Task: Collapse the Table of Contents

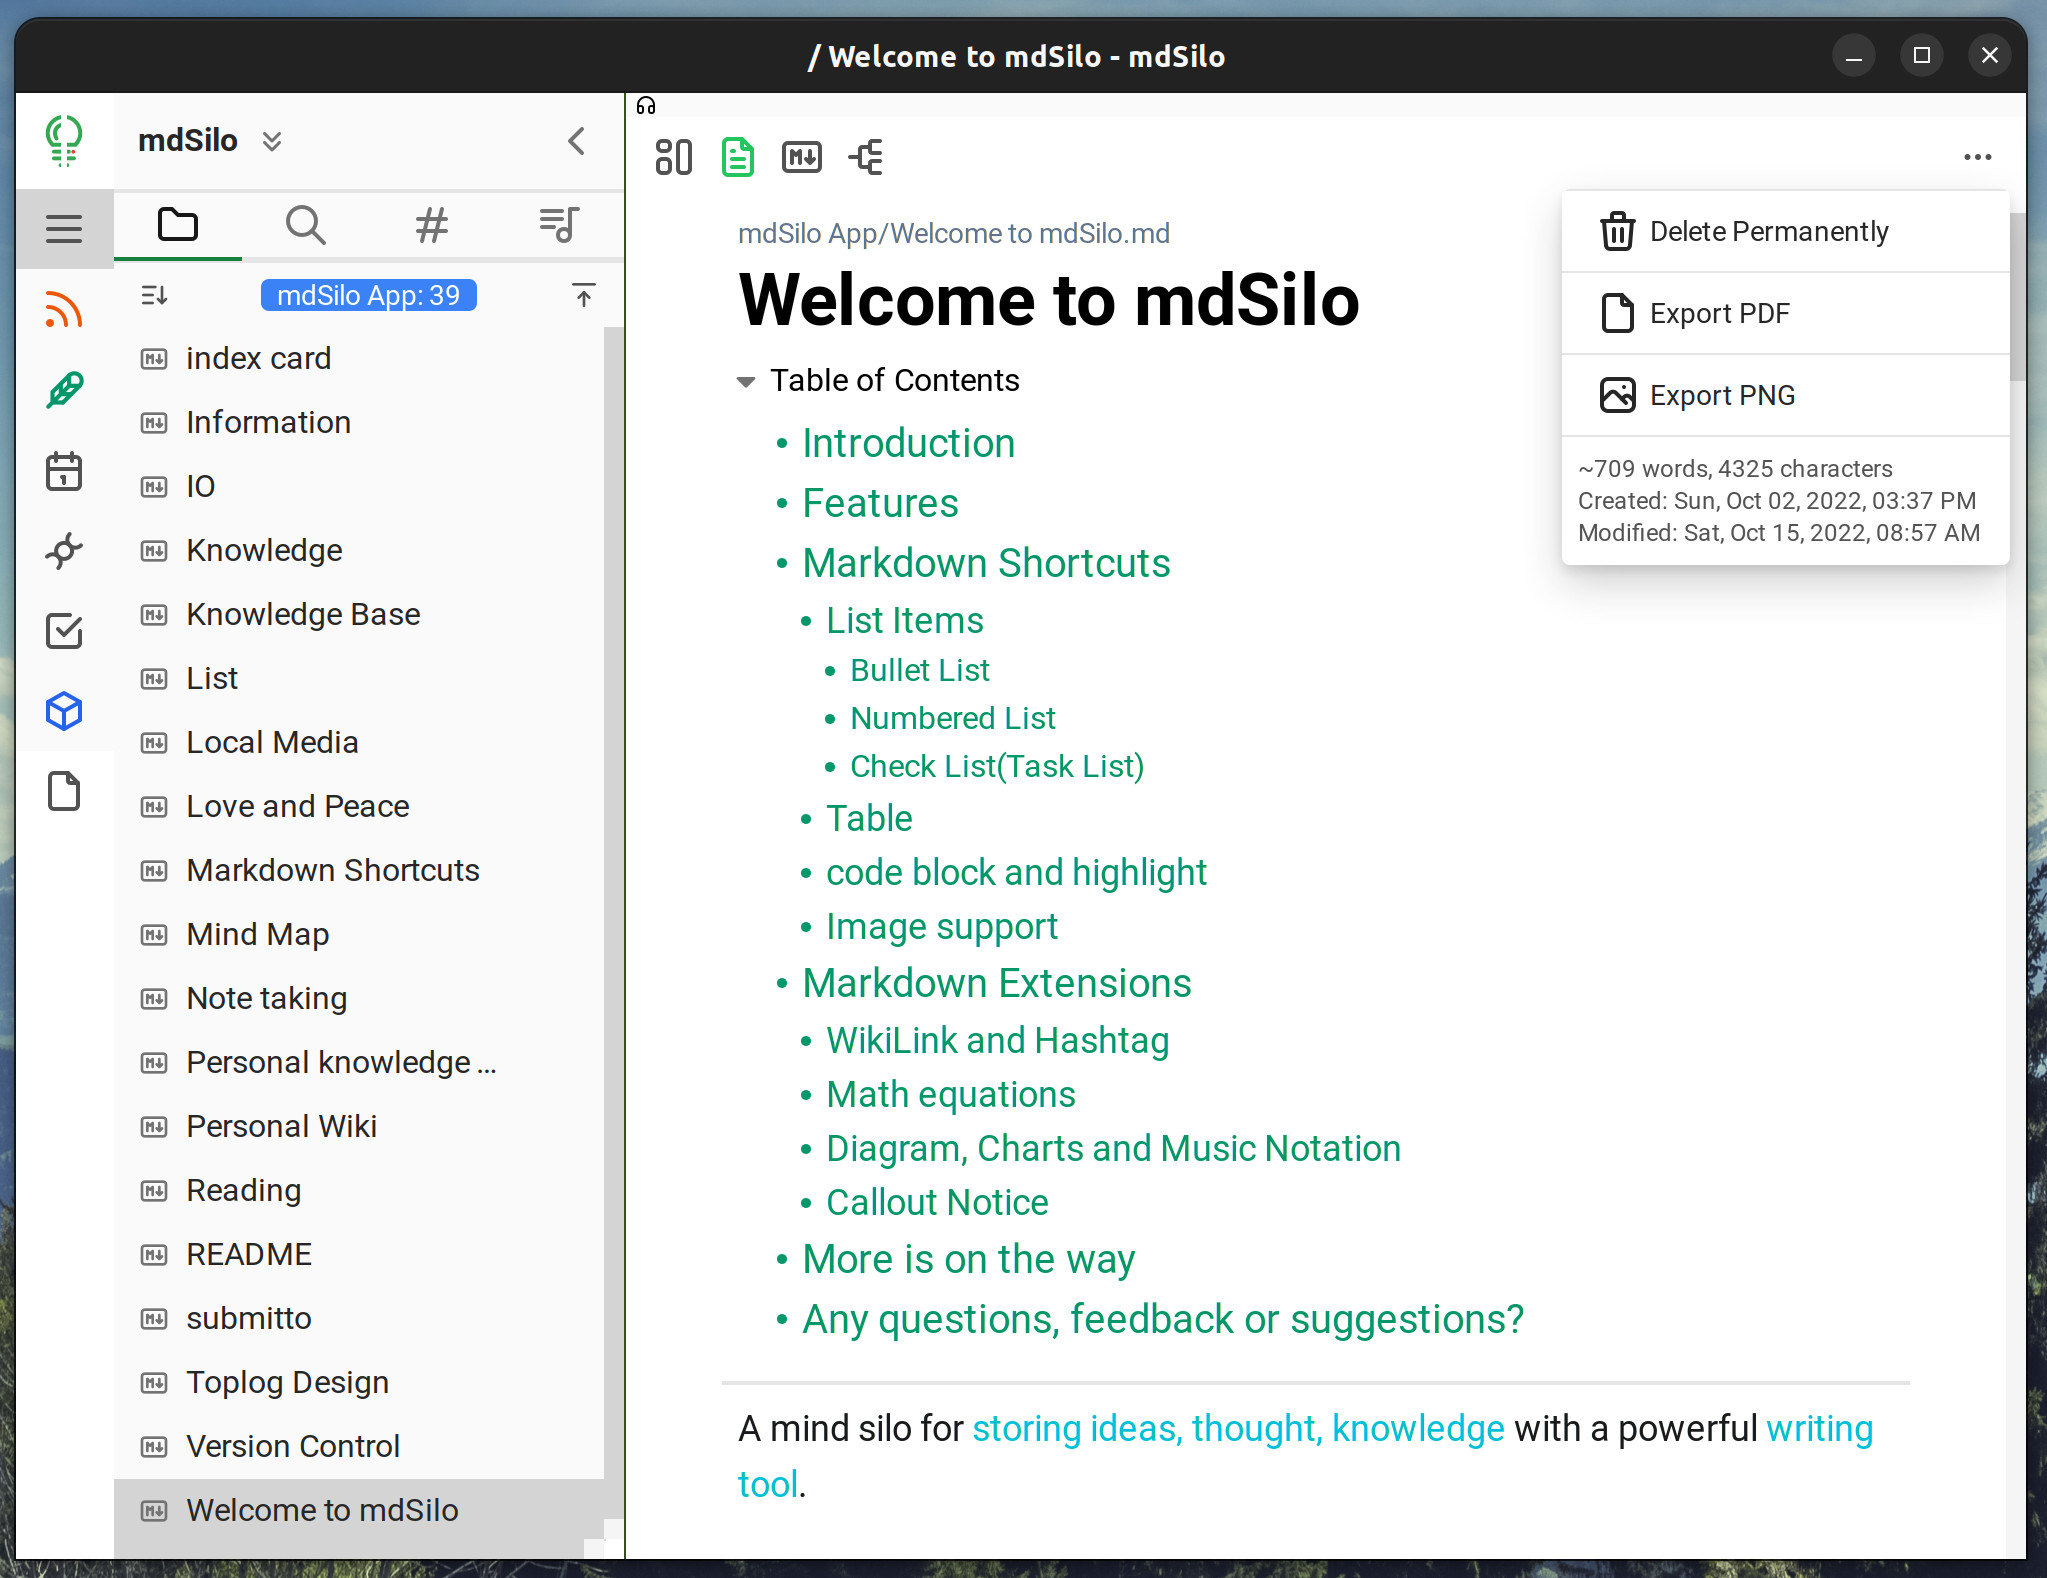Action: 745,381
